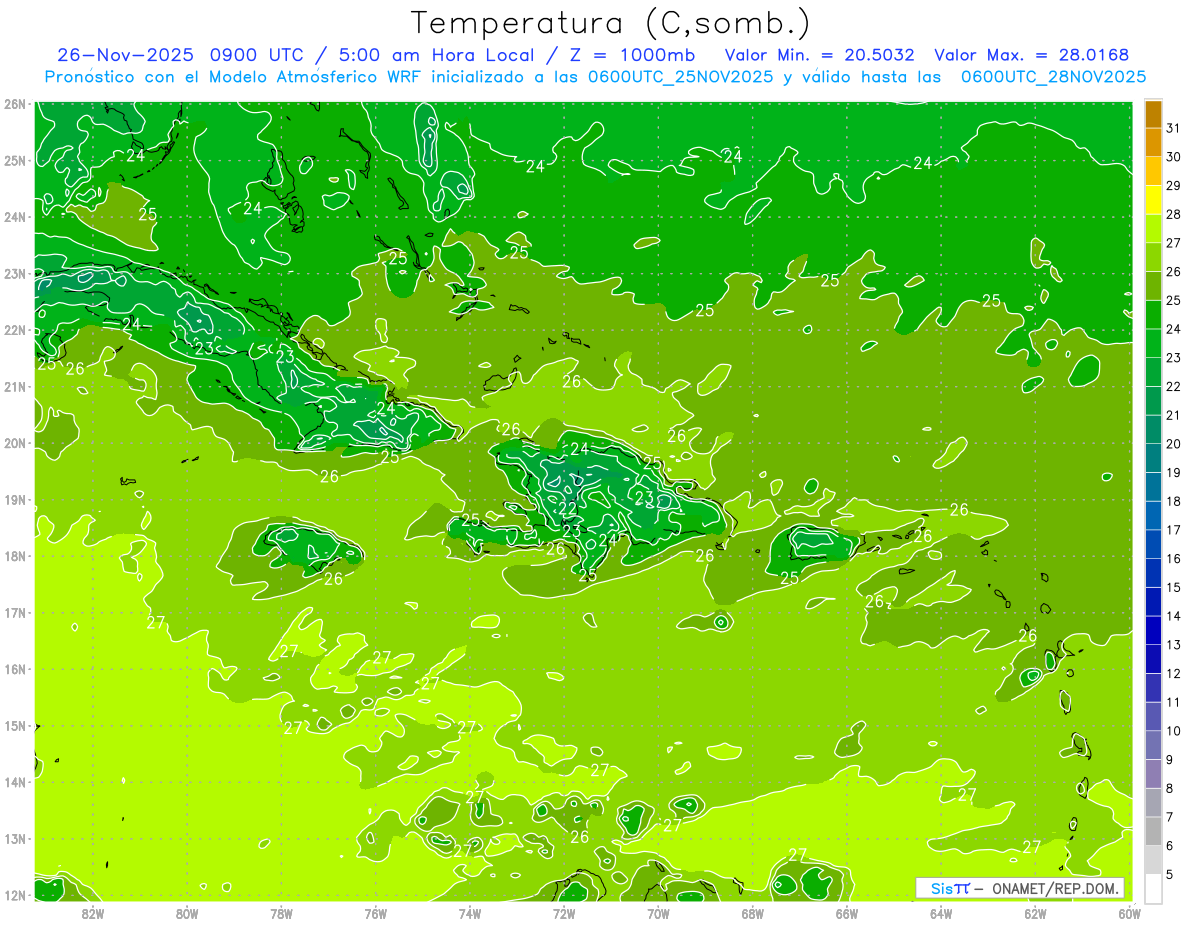1200x927 pixels.
Task: Click the teal color bar segment between 19 and 20
Action: [1153, 458]
